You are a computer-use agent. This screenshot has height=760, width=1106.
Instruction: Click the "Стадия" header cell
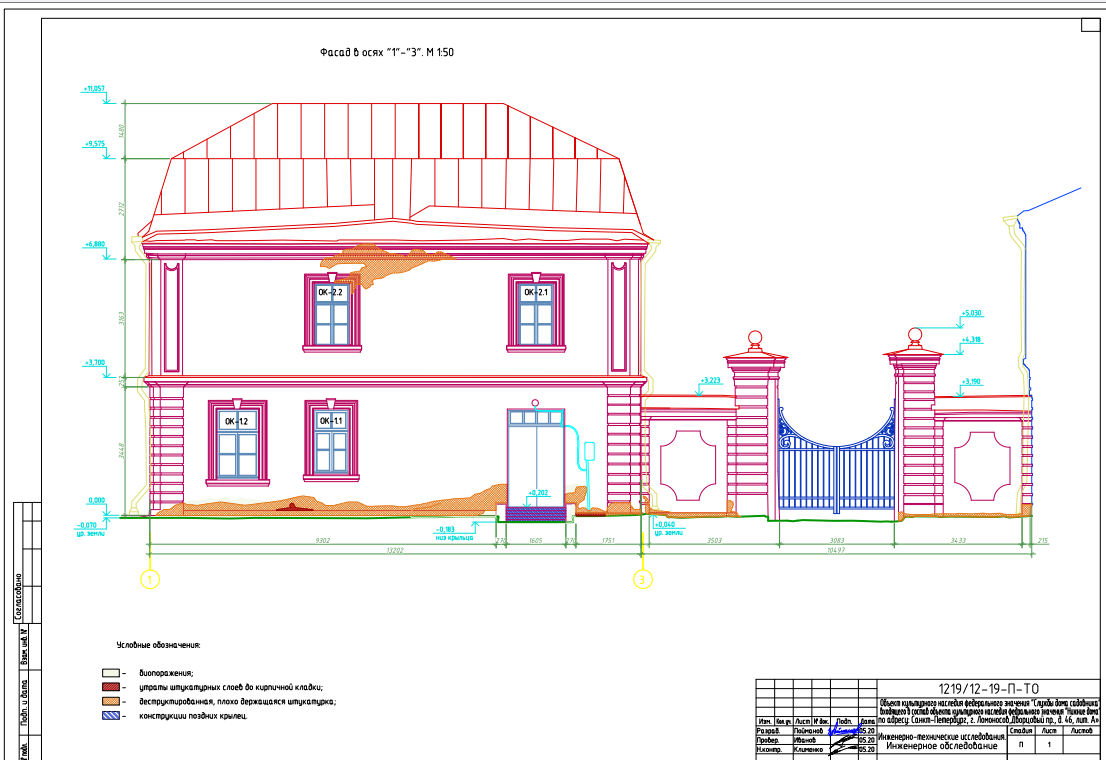(1021, 731)
